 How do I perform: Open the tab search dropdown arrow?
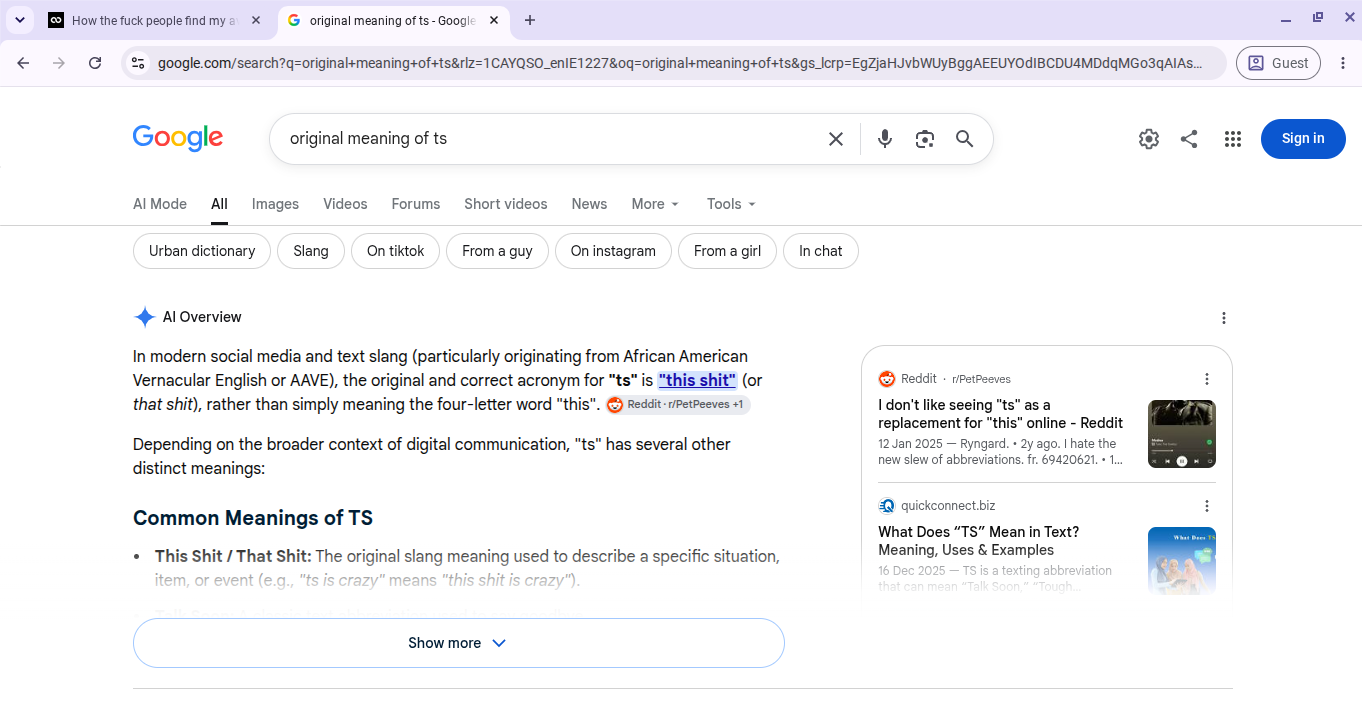click(20, 20)
